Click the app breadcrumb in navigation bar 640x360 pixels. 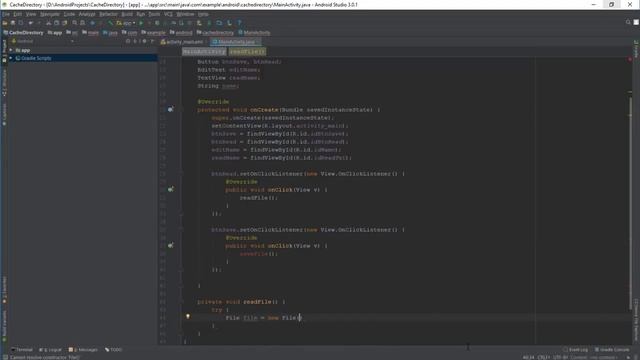(55, 32)
